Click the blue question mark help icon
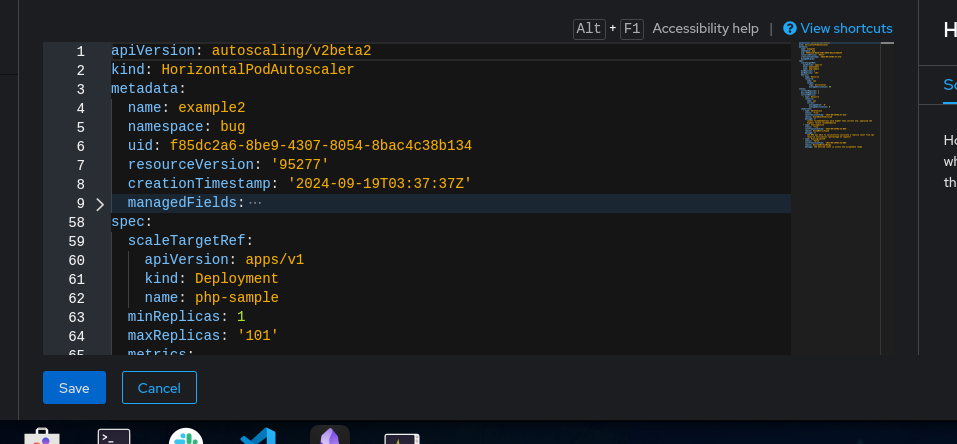This screenshot has height=444, width=957. point(790,29)
